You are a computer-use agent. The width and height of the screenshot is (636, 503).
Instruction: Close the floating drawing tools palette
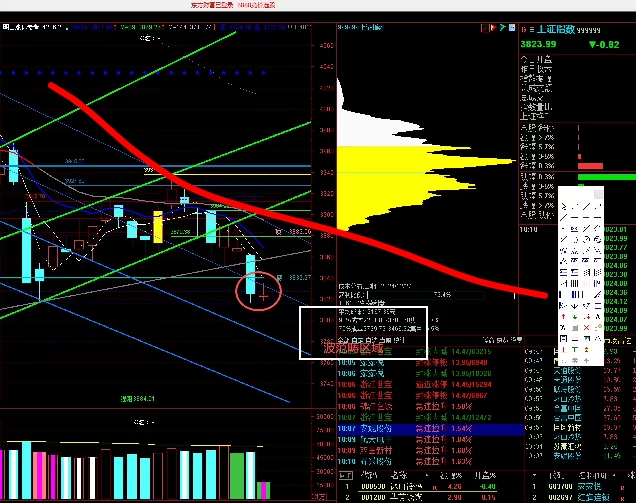(x=598, y=195)
